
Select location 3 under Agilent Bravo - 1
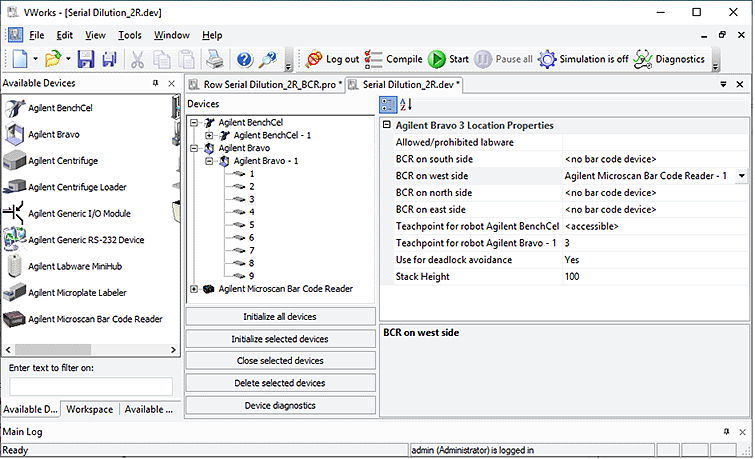tap(251, 199)
